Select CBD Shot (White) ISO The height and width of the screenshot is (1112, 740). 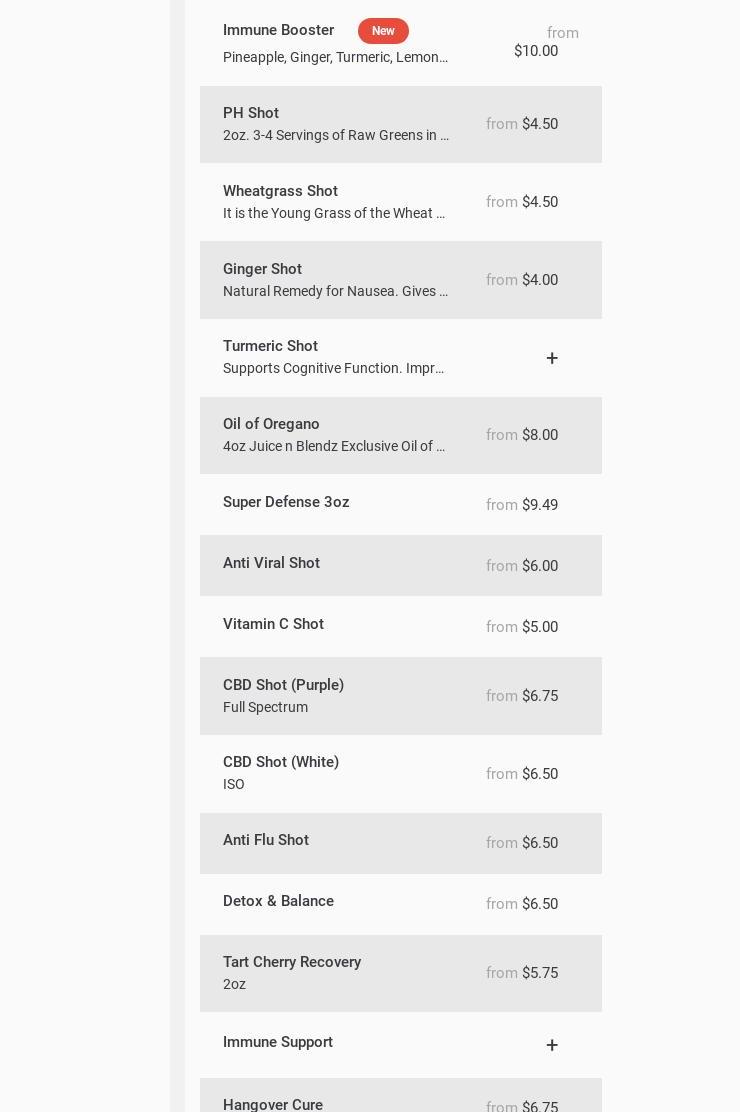(281, 763)
